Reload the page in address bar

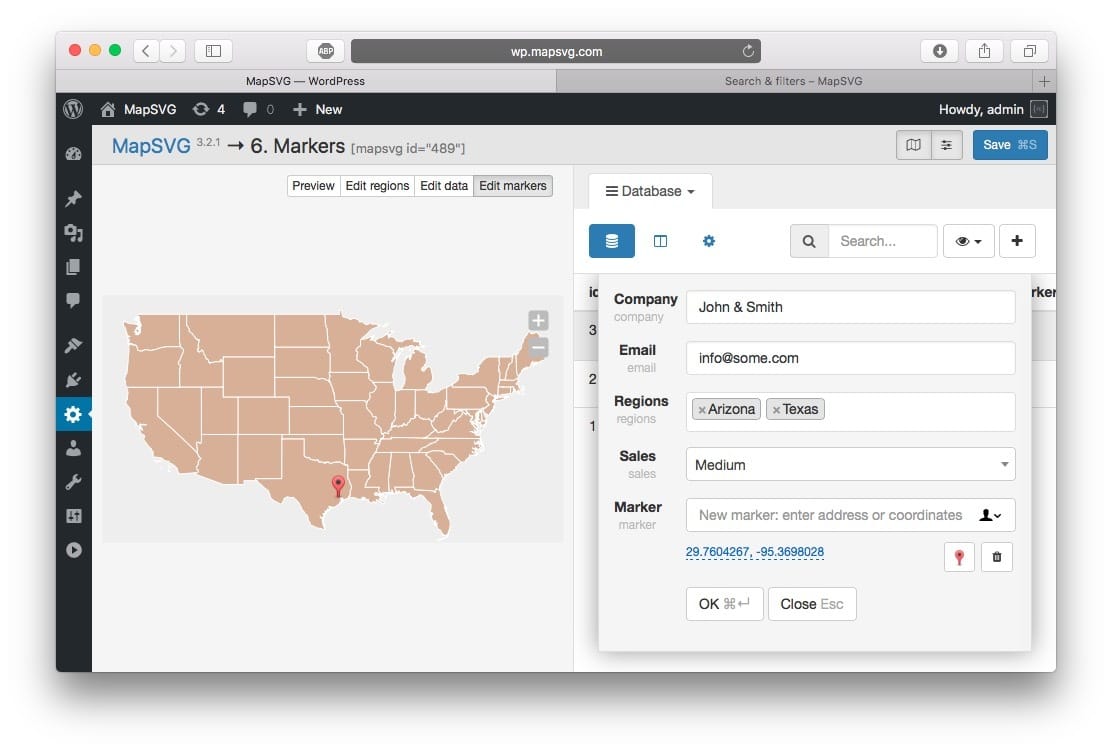coord(748,51)
